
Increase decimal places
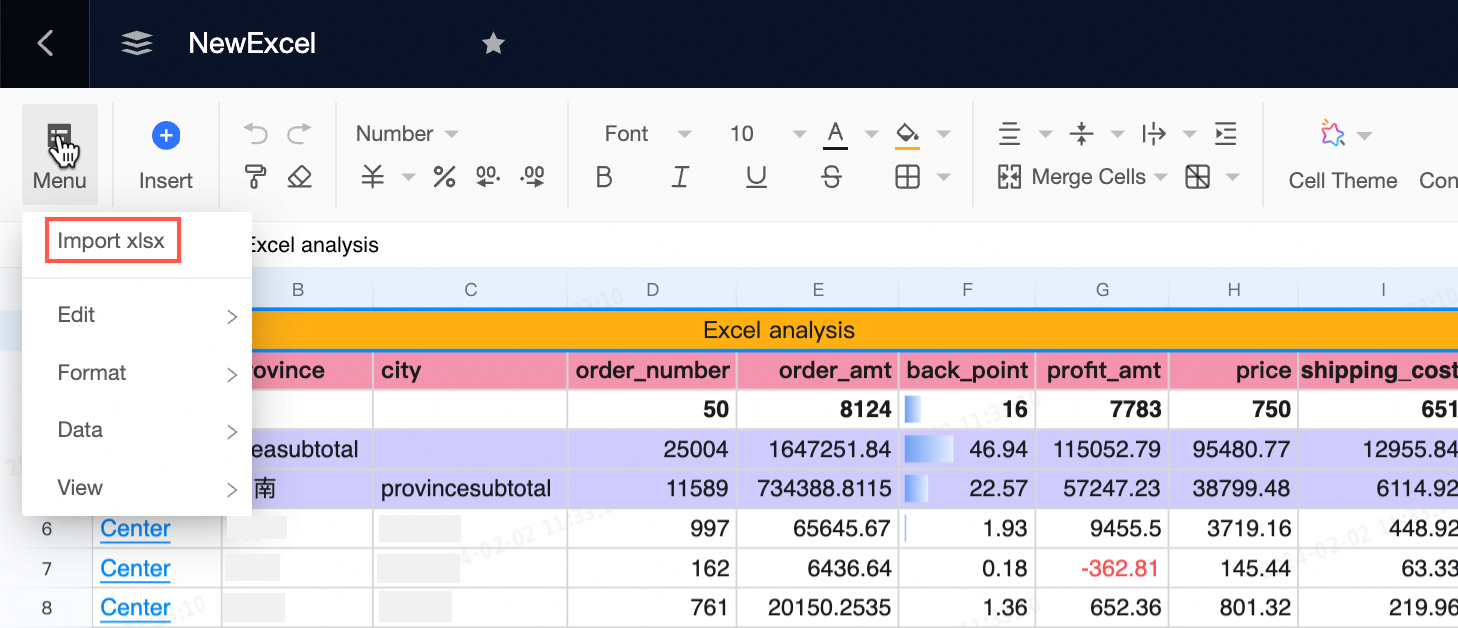point(533,177)
